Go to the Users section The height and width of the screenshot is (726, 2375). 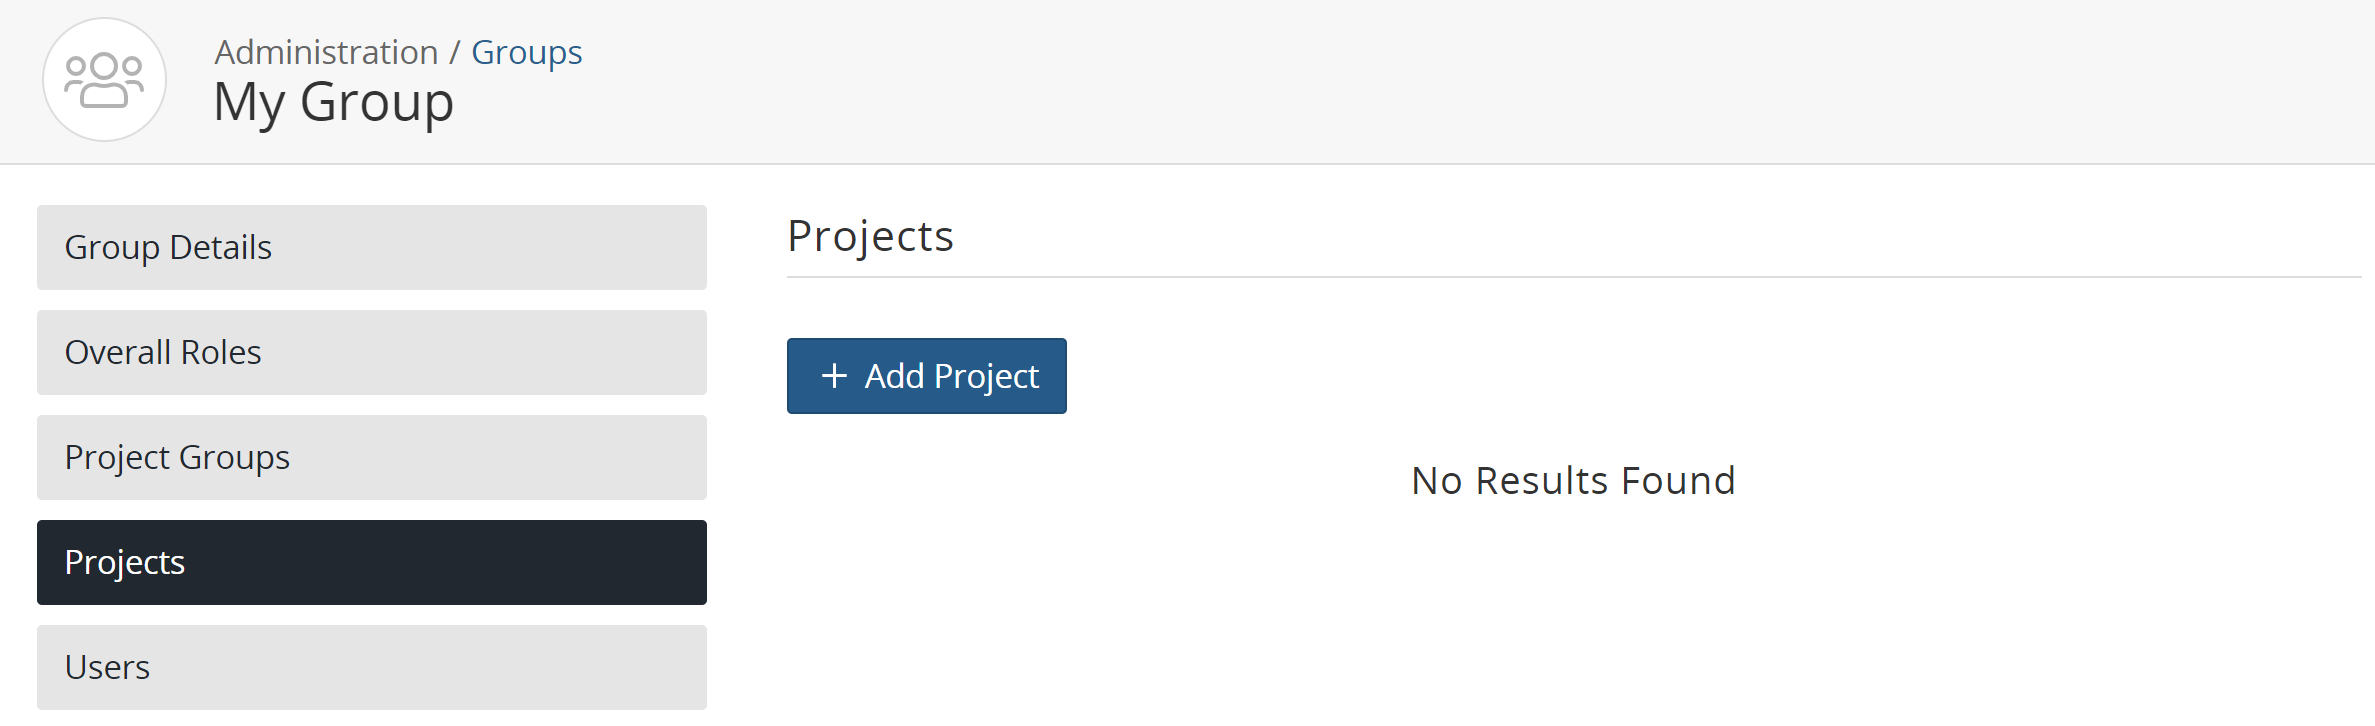tap(371, 667)
